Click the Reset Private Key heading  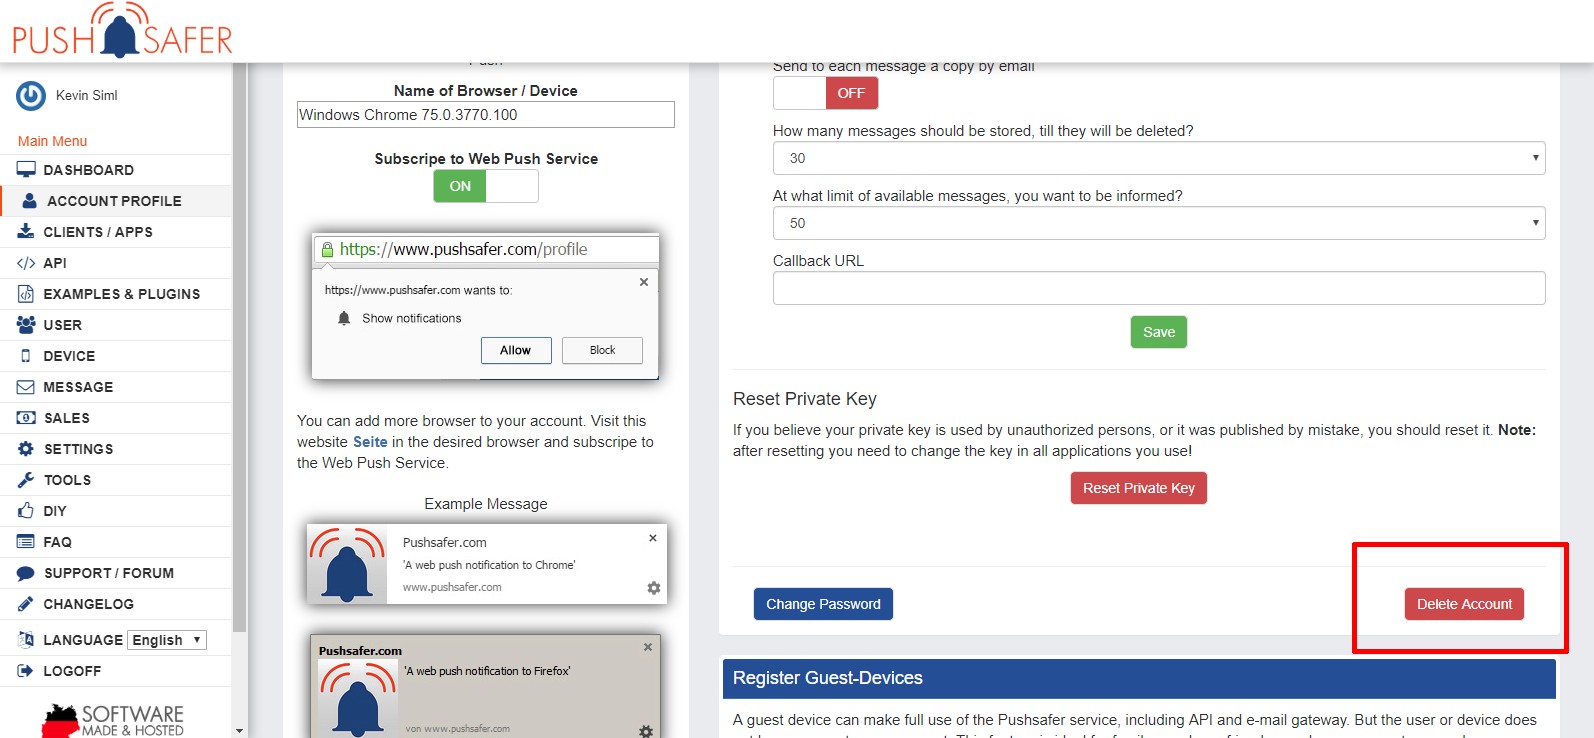pos(805,399)
